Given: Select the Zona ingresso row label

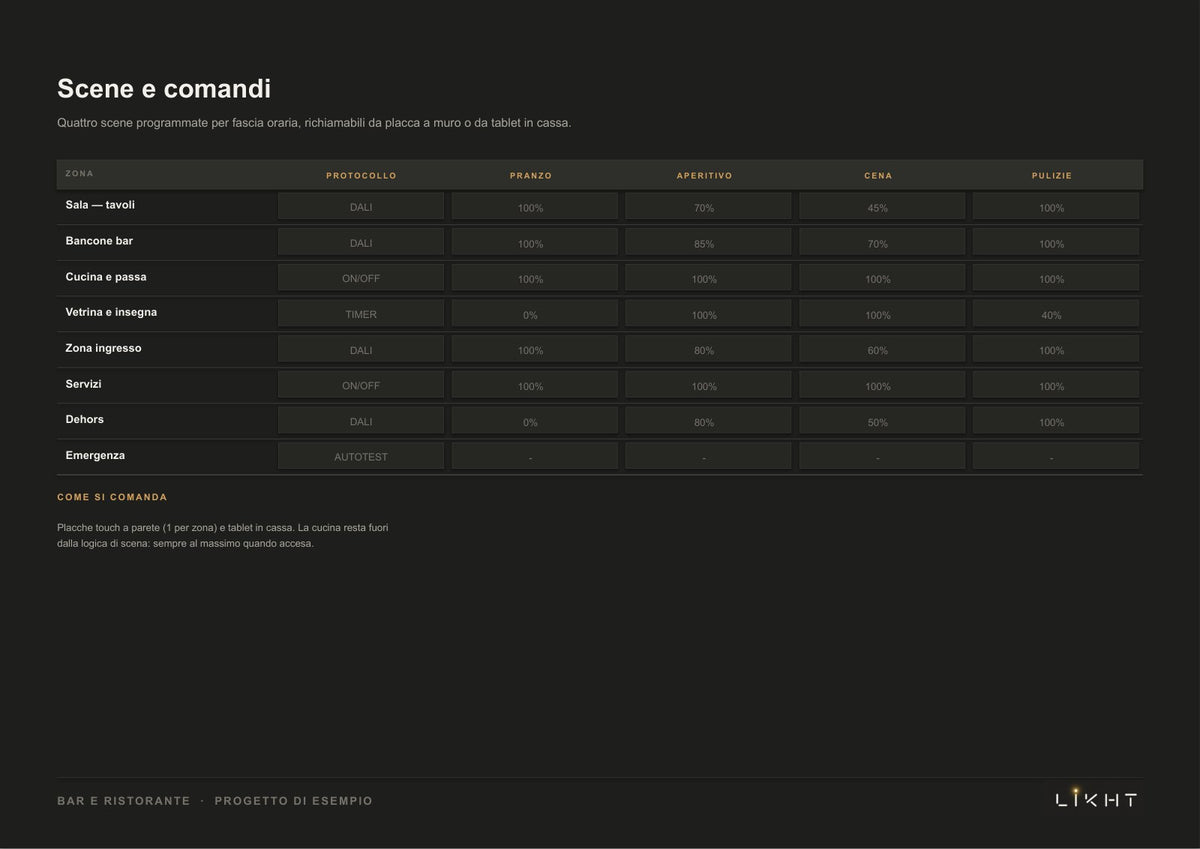Looking at the screenshot, I should (x=103, y=348).
